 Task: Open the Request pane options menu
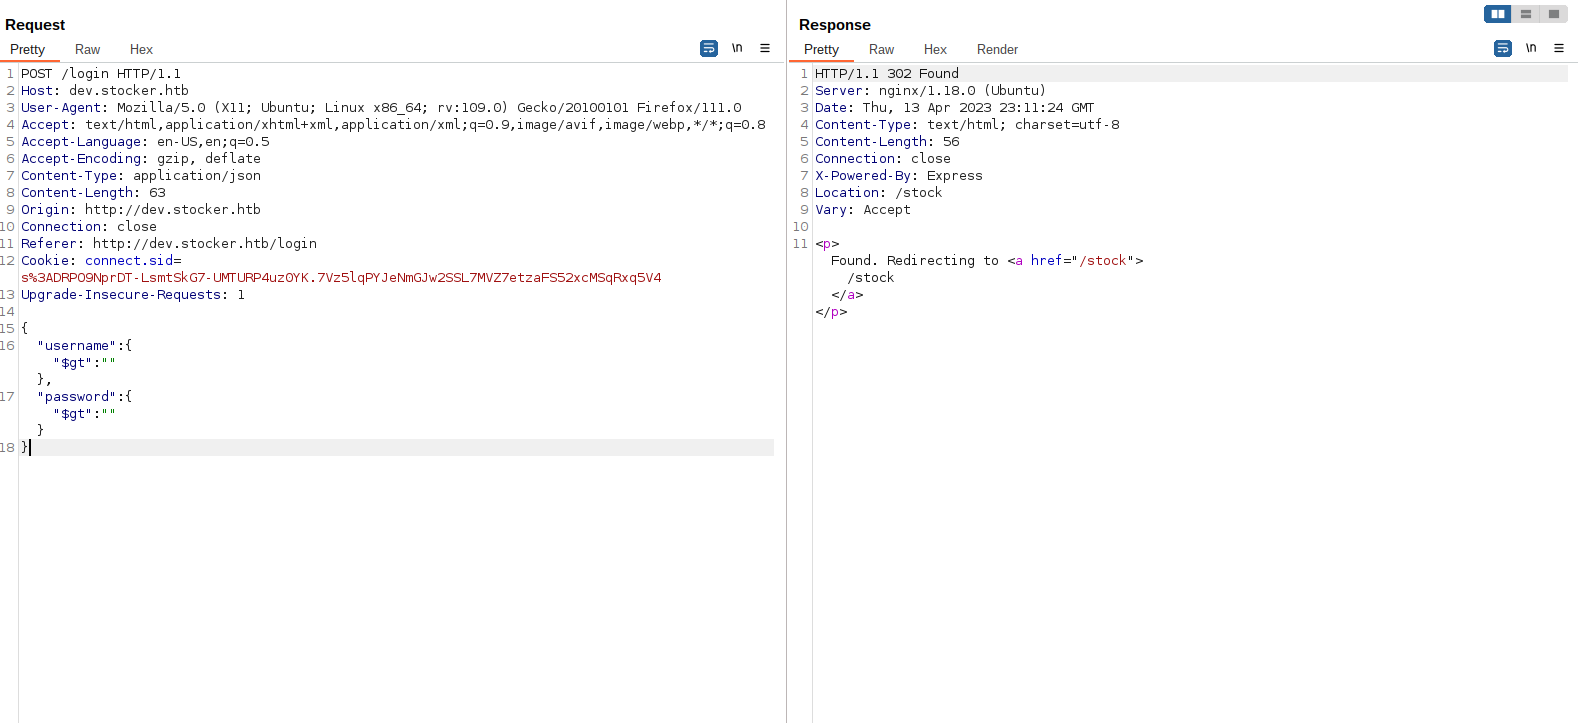765,48
